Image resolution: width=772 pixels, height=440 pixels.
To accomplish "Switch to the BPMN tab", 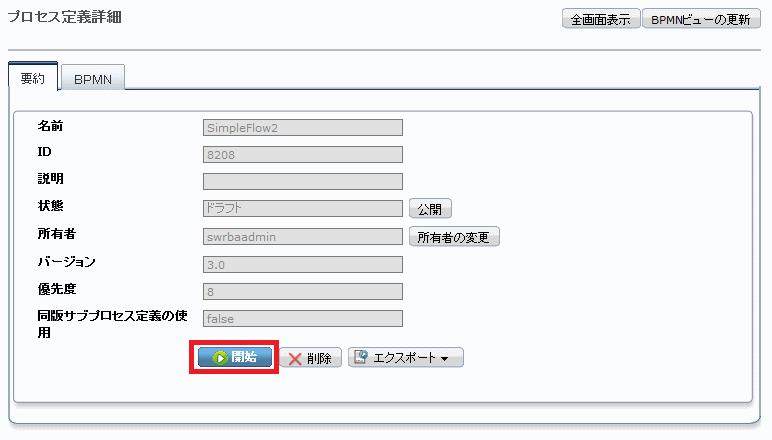I will pyautogui.click(x=93, y=79).
